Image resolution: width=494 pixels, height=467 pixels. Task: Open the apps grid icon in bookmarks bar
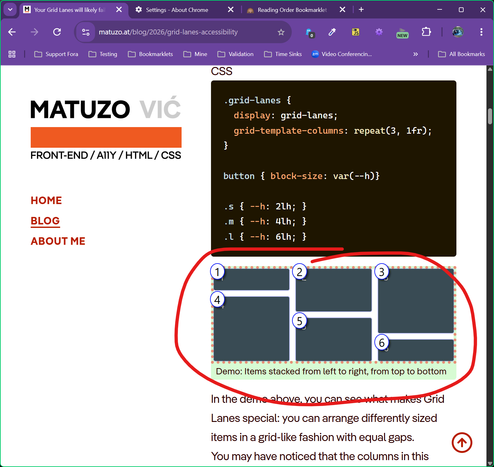coord(12,54)
